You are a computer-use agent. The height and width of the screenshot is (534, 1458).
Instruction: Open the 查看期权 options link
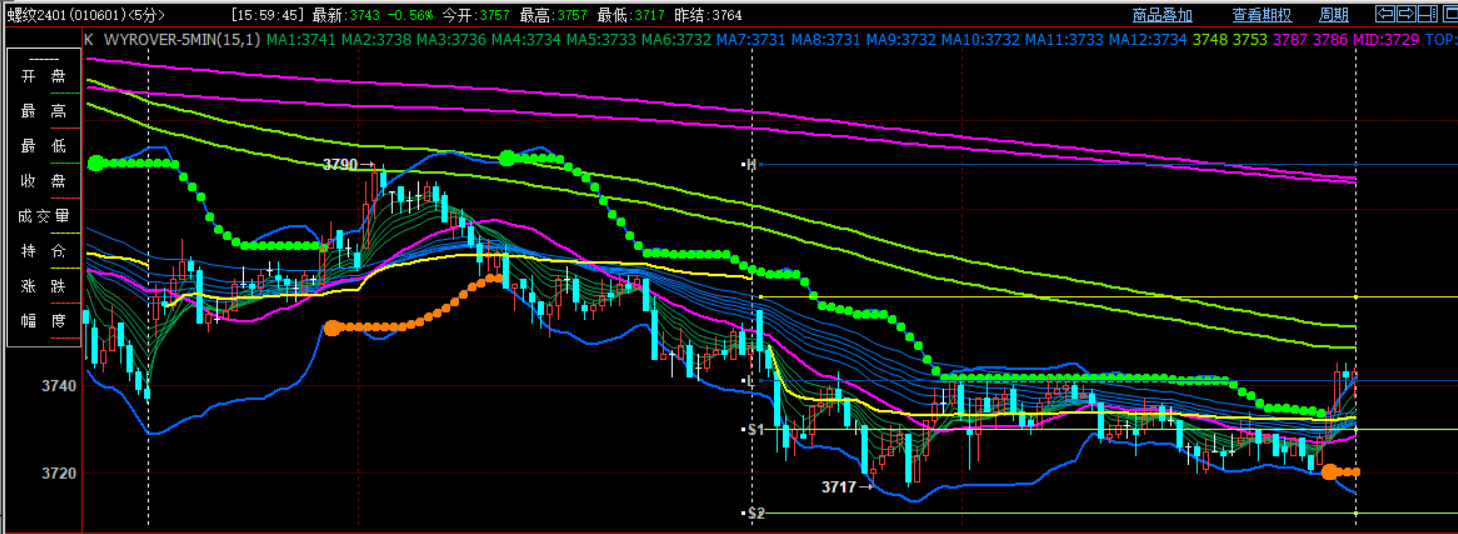(x=1261, y=15)
